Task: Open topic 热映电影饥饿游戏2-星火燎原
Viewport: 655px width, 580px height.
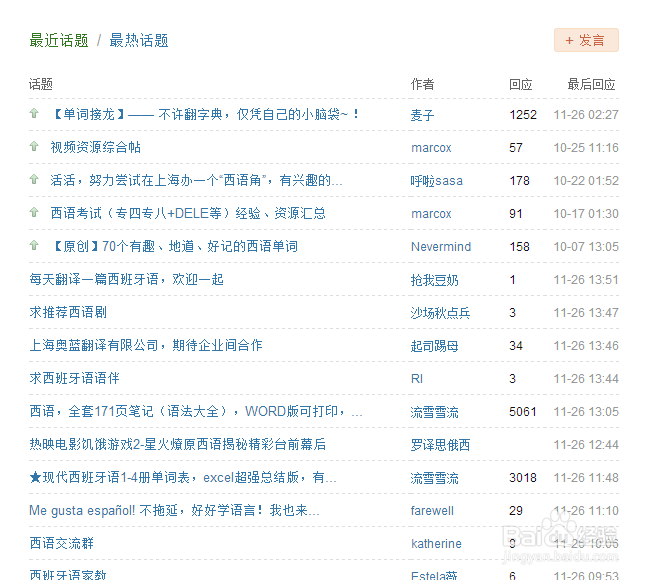Action: pyautogui.click(x=178, y=444)
